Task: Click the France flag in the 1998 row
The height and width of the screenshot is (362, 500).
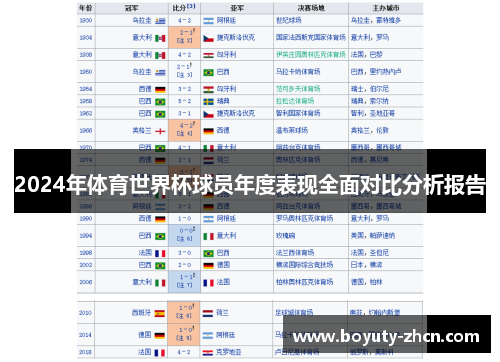Action: [160, 253]
